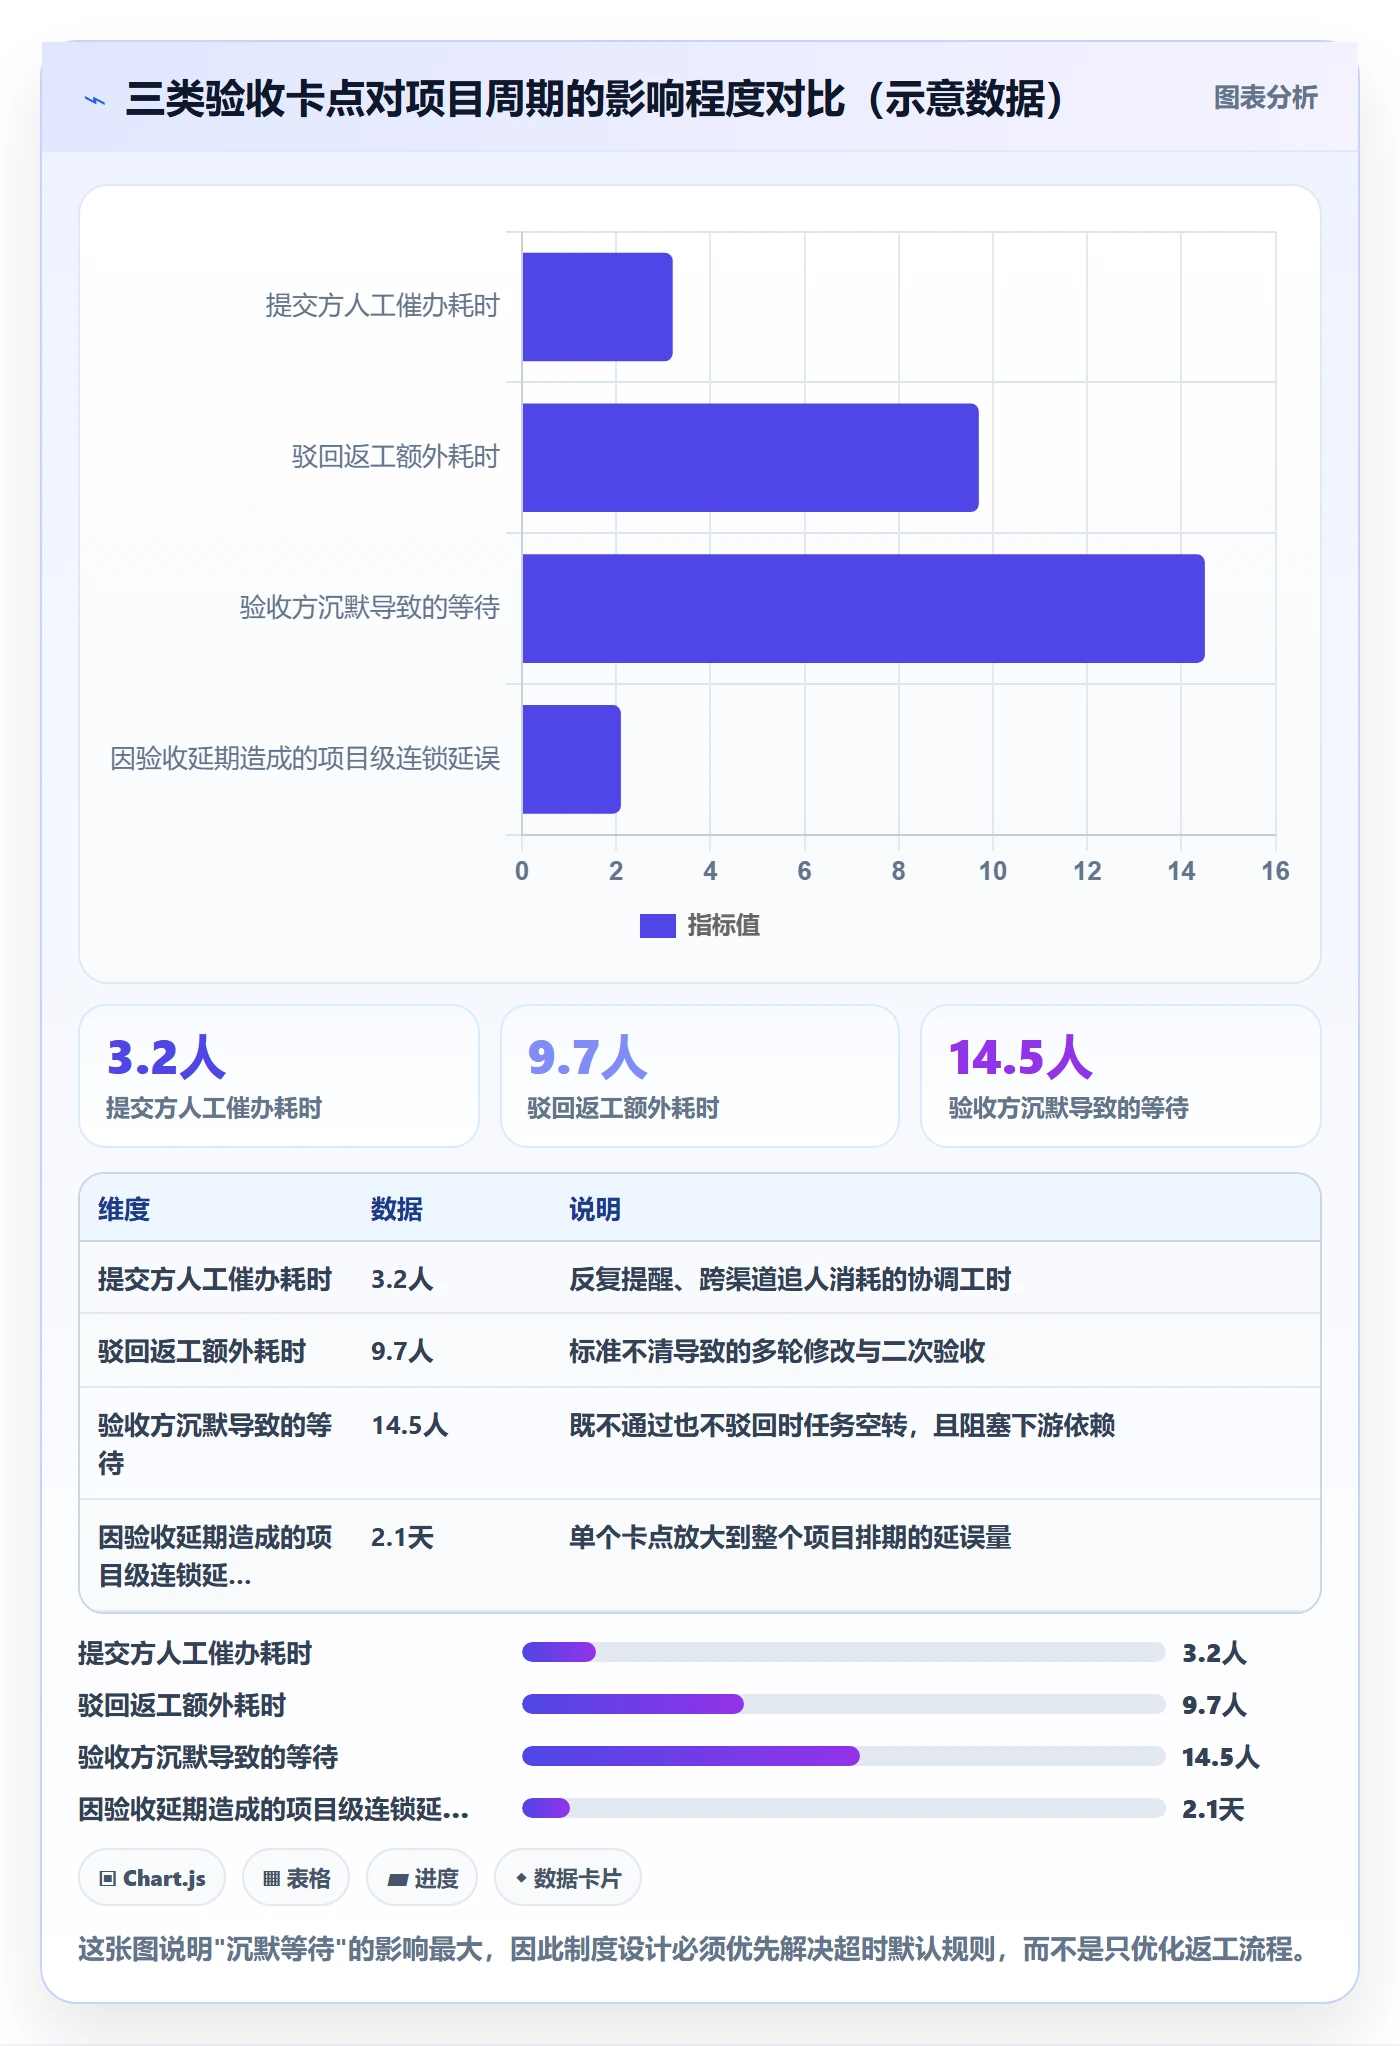
Task: Click the grid icon in 表格 tag
Action: pos(271,1879)
